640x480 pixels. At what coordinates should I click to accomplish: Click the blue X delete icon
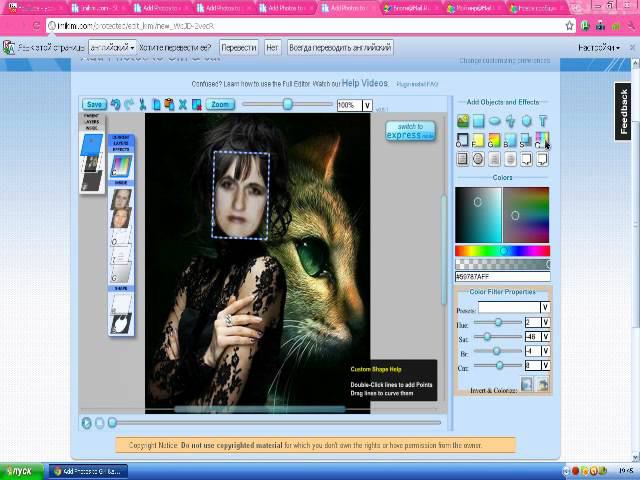[x=183, y=104]
